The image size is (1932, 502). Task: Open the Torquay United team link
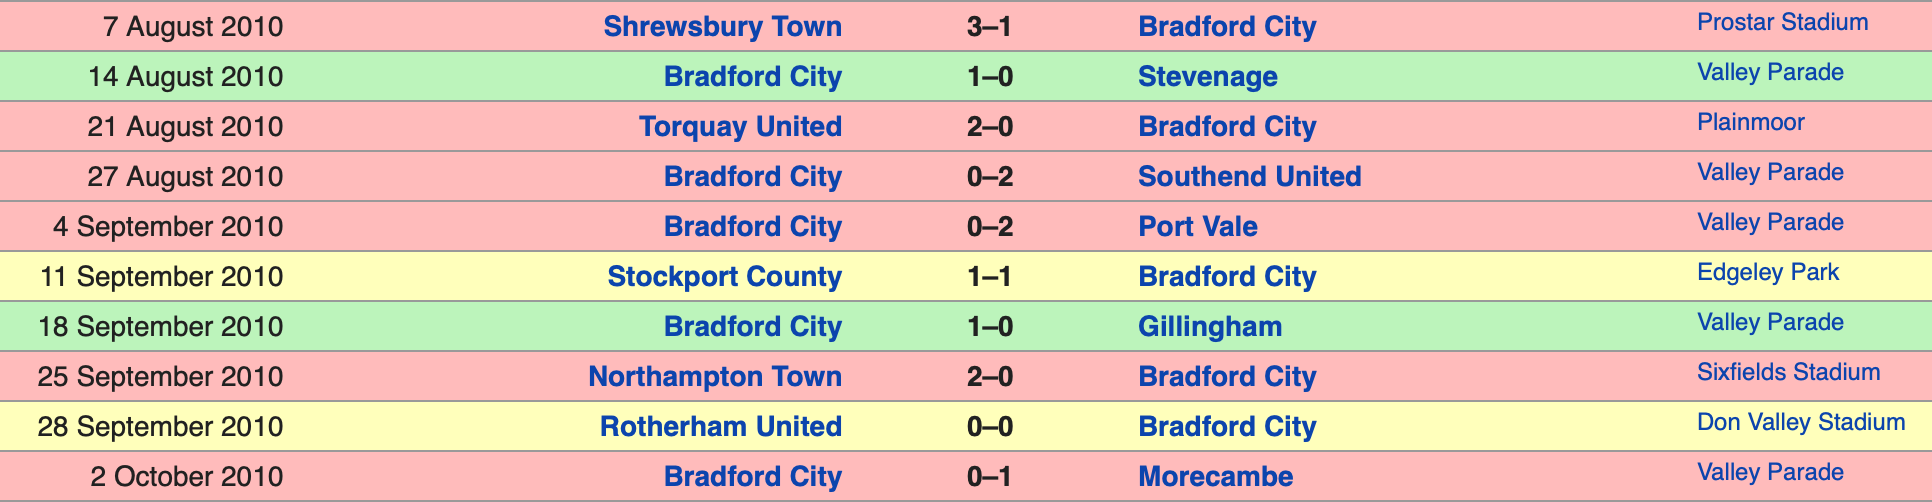[x=740, y=127]
